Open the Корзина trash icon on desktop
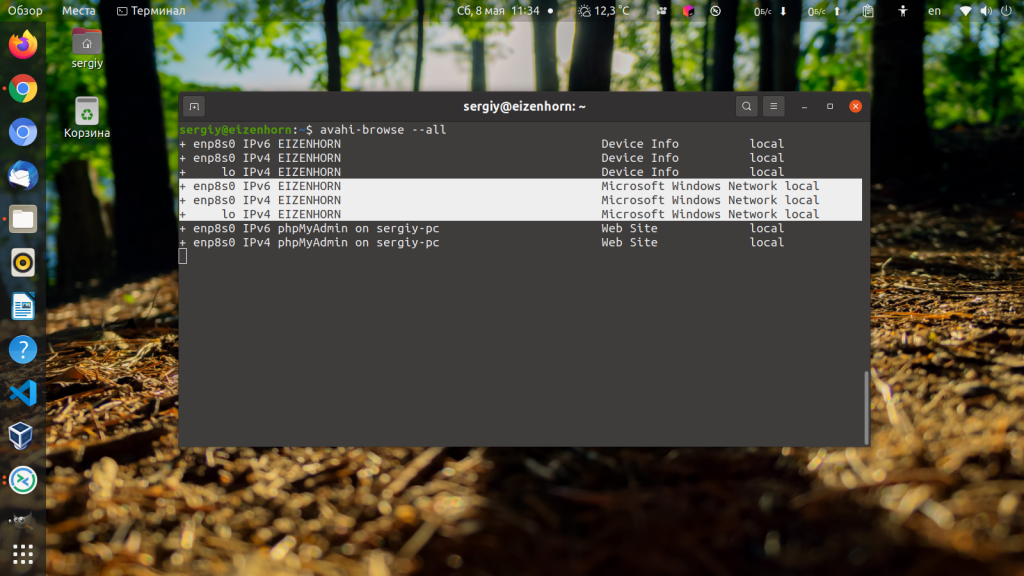 [87, 118]
